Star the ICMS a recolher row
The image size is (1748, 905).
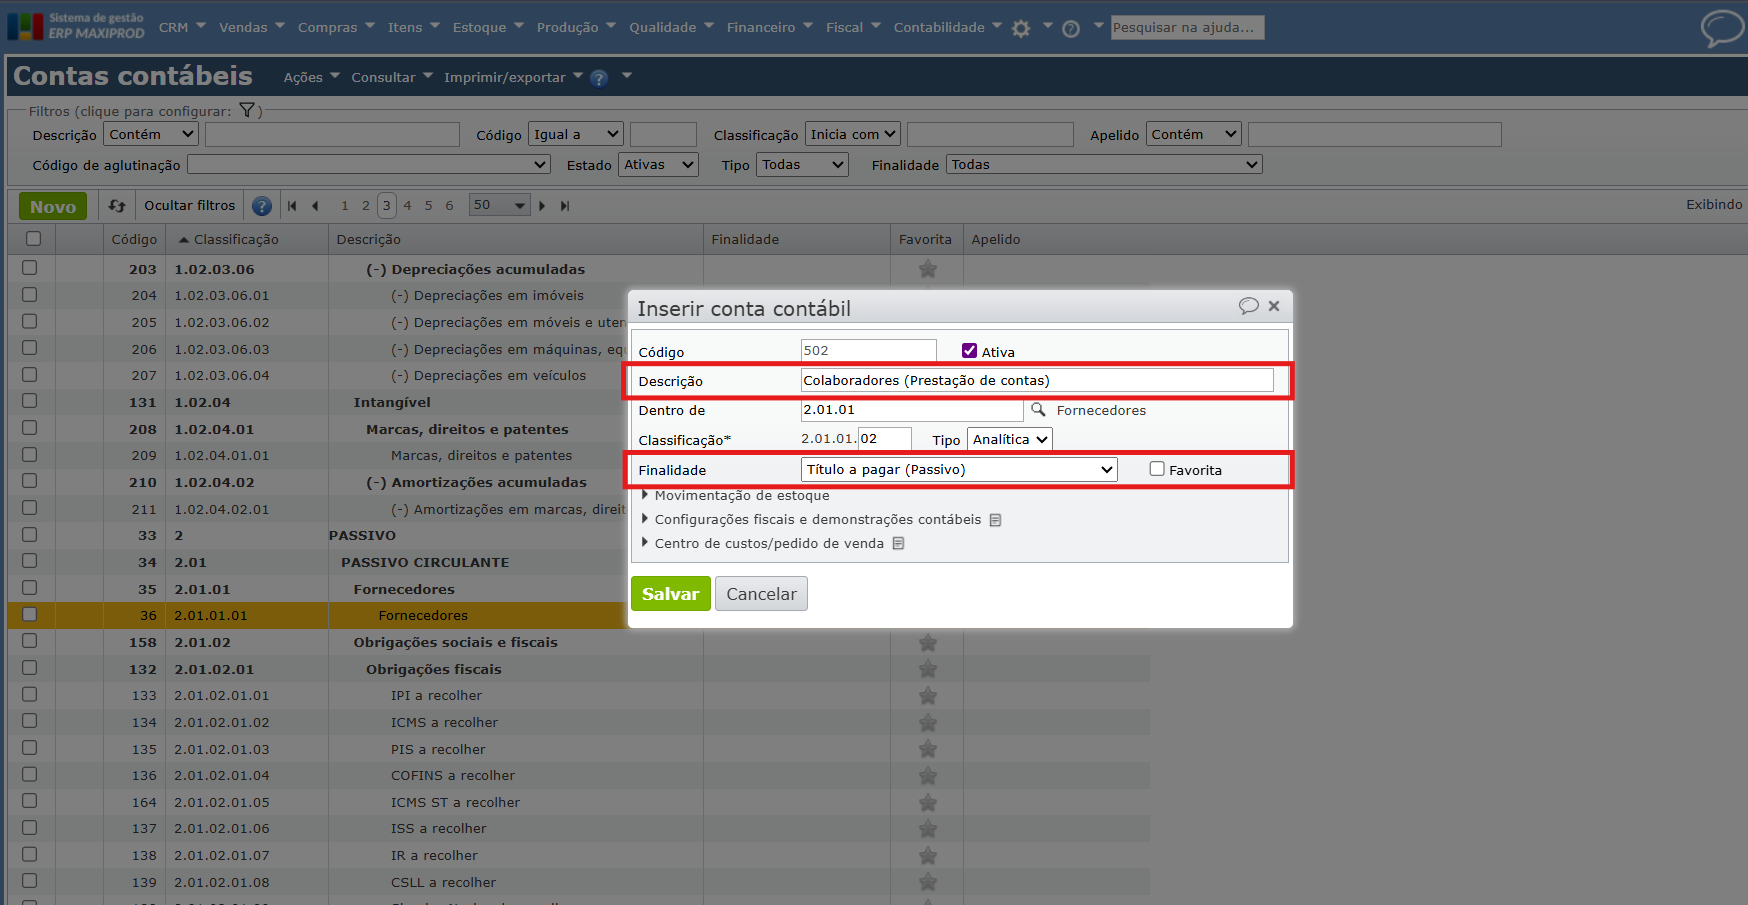coord(928,722)
